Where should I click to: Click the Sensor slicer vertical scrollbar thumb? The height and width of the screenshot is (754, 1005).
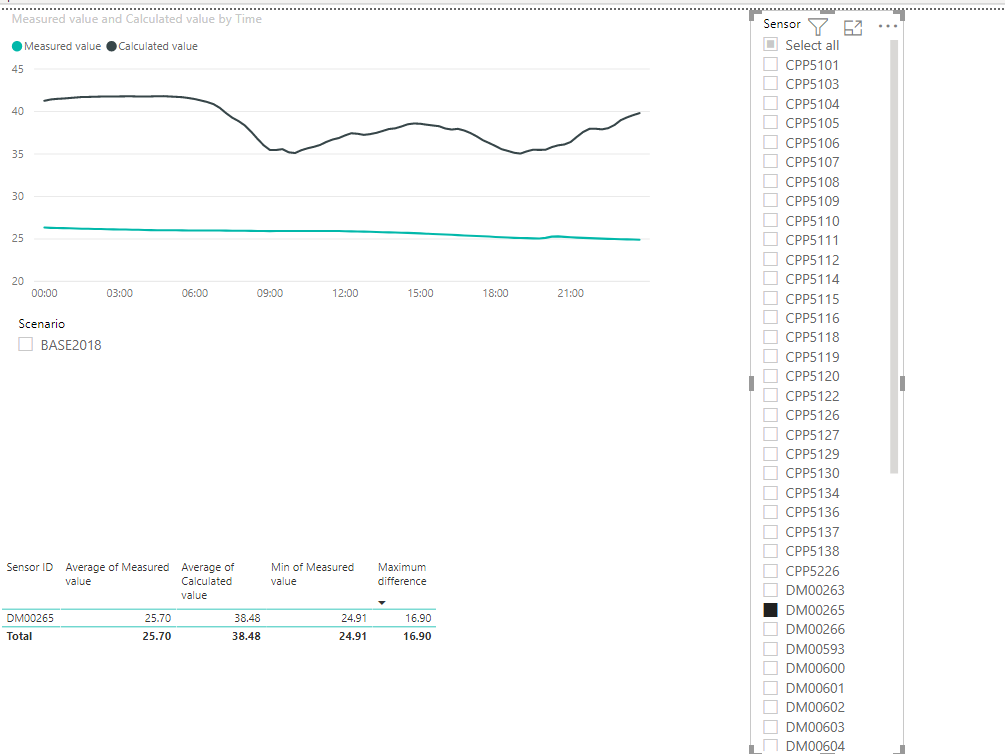(894, 256)
